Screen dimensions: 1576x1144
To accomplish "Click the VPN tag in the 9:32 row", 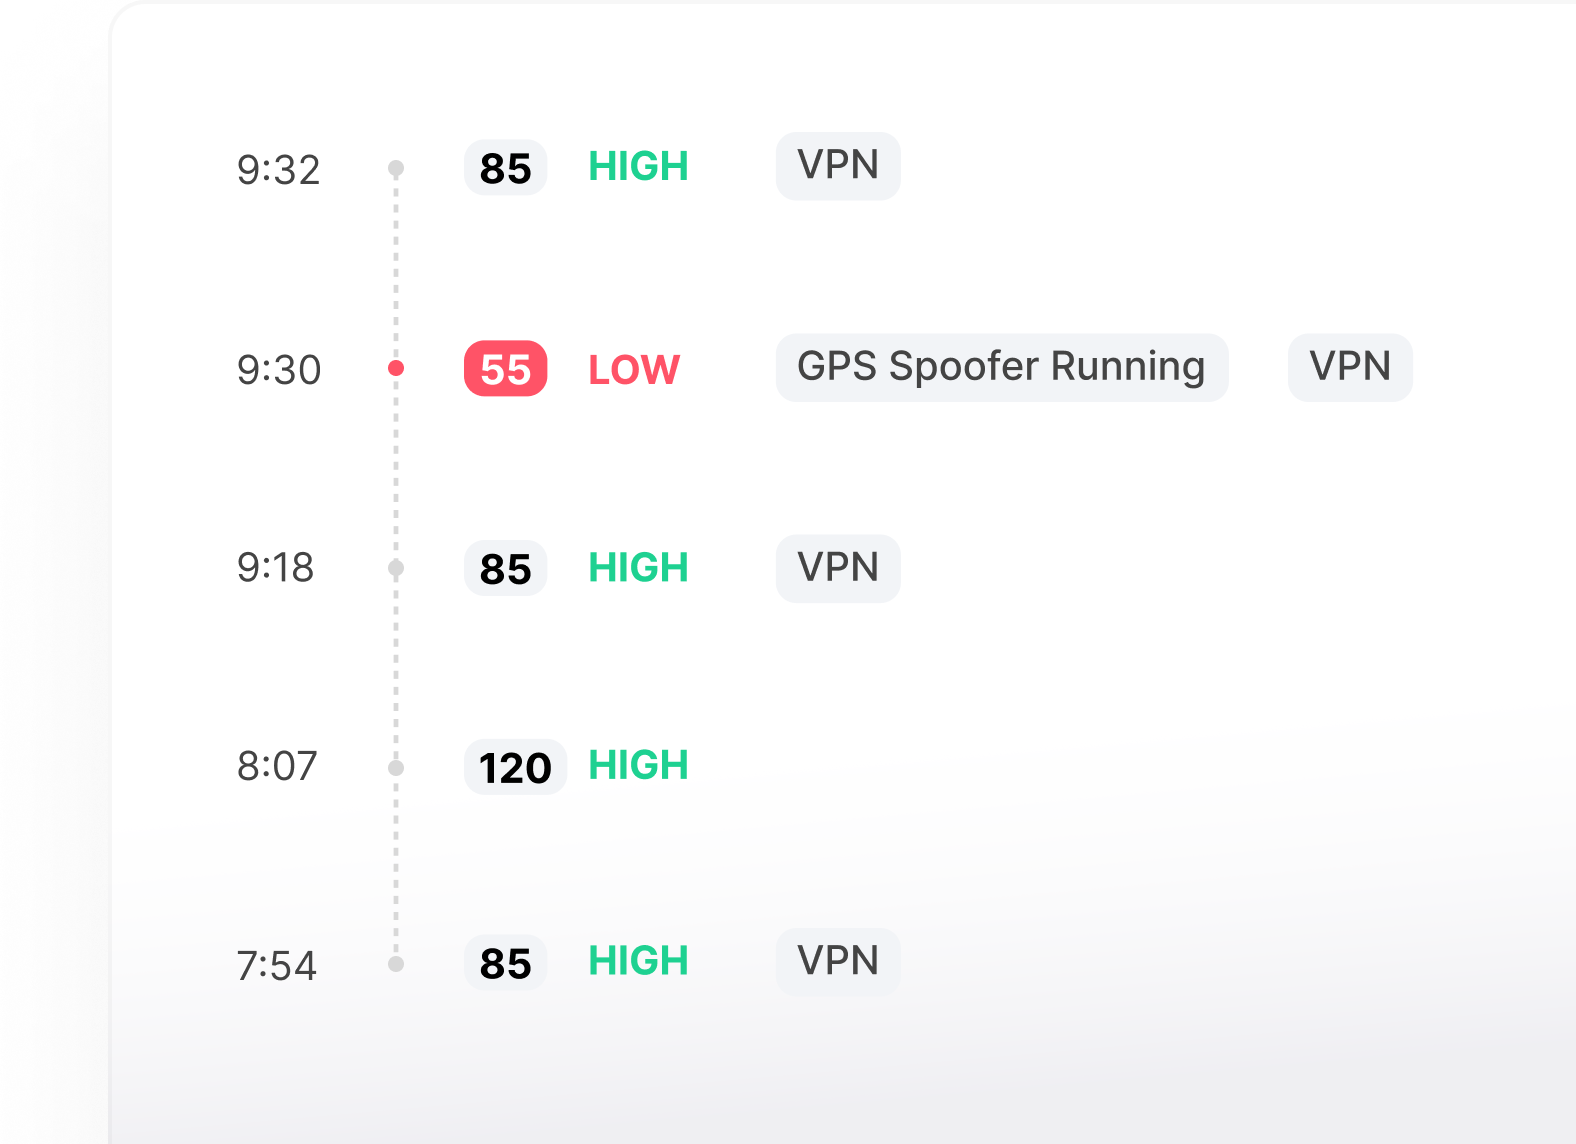I will [838, 166].
